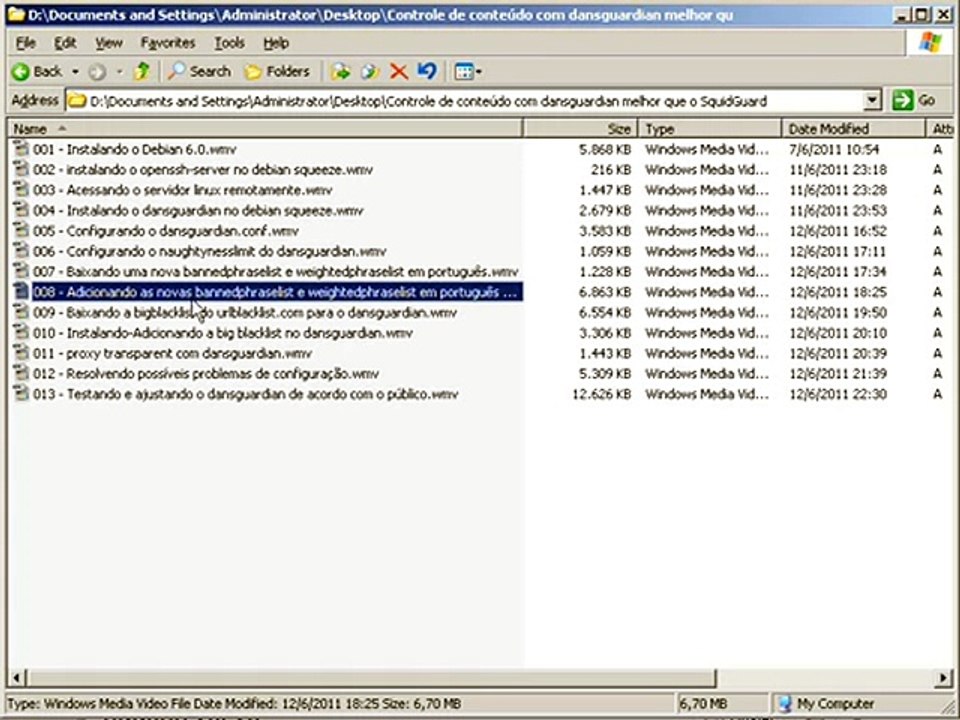Select '004 - Instalando o dansguardian no debian squeeze.wmv'
Screen dimensions: 960x720
coord(198,211)
